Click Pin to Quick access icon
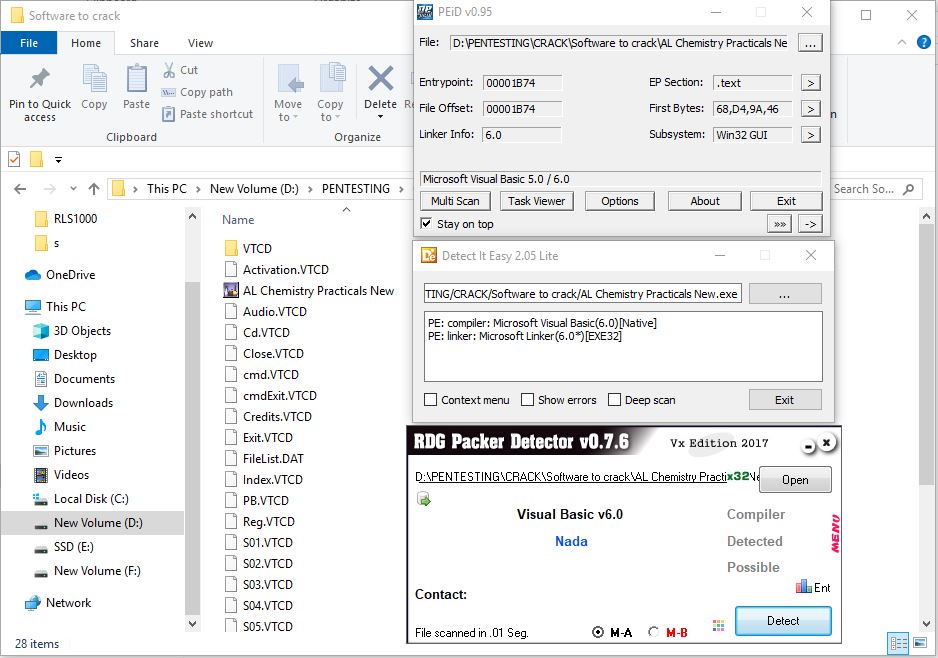This screenshot has width=938, height=658. point(39,78)
